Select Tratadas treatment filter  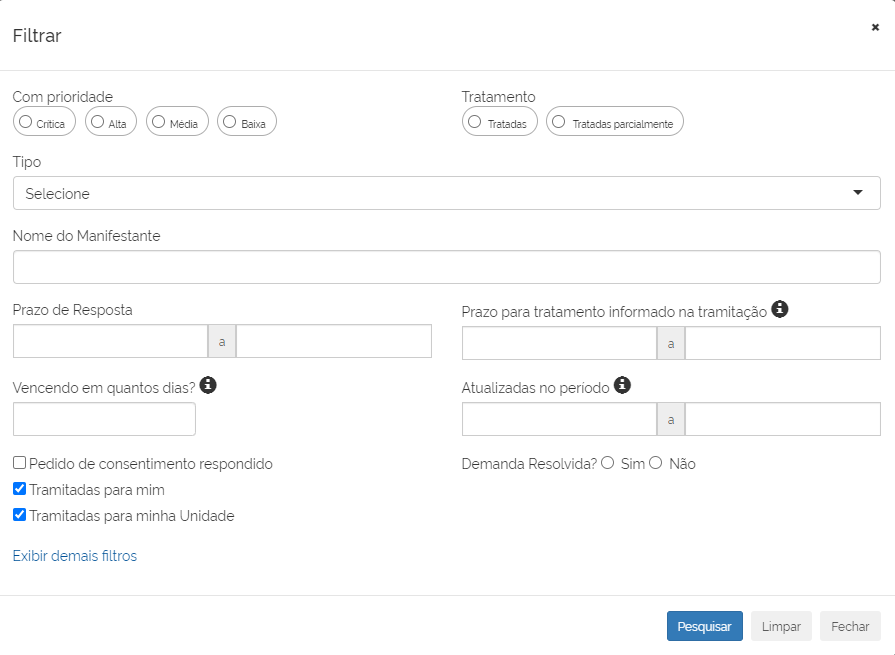click(x=475, y=122)
